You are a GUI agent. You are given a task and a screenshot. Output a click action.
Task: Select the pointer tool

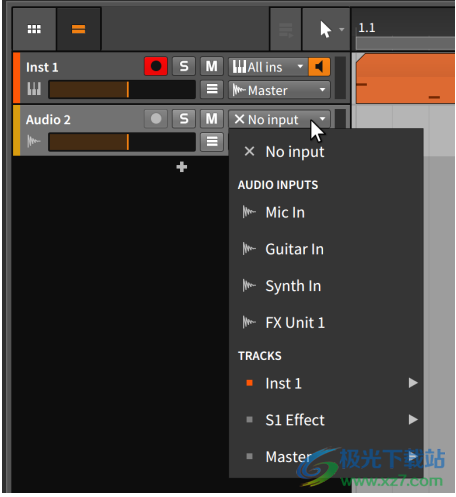pos(325,29)
